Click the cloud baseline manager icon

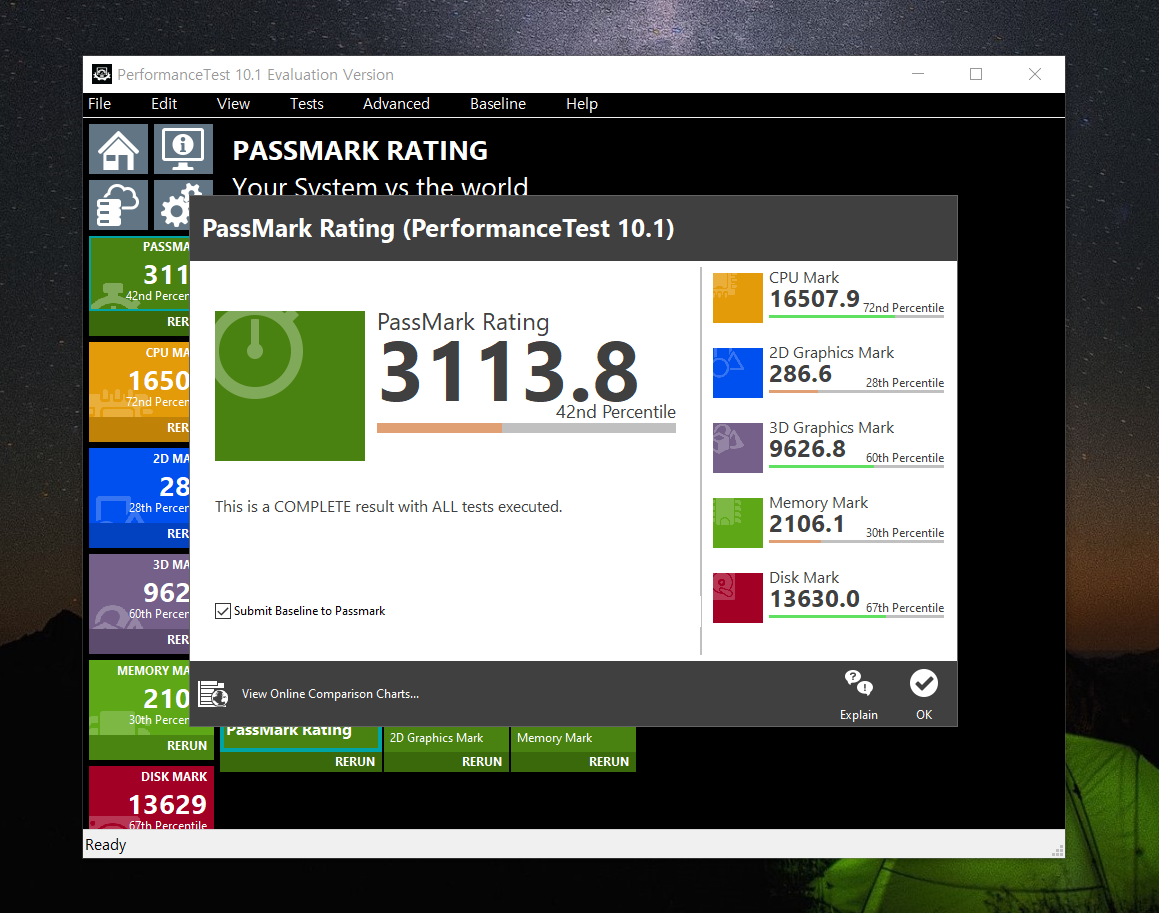[x=118, y=205]
